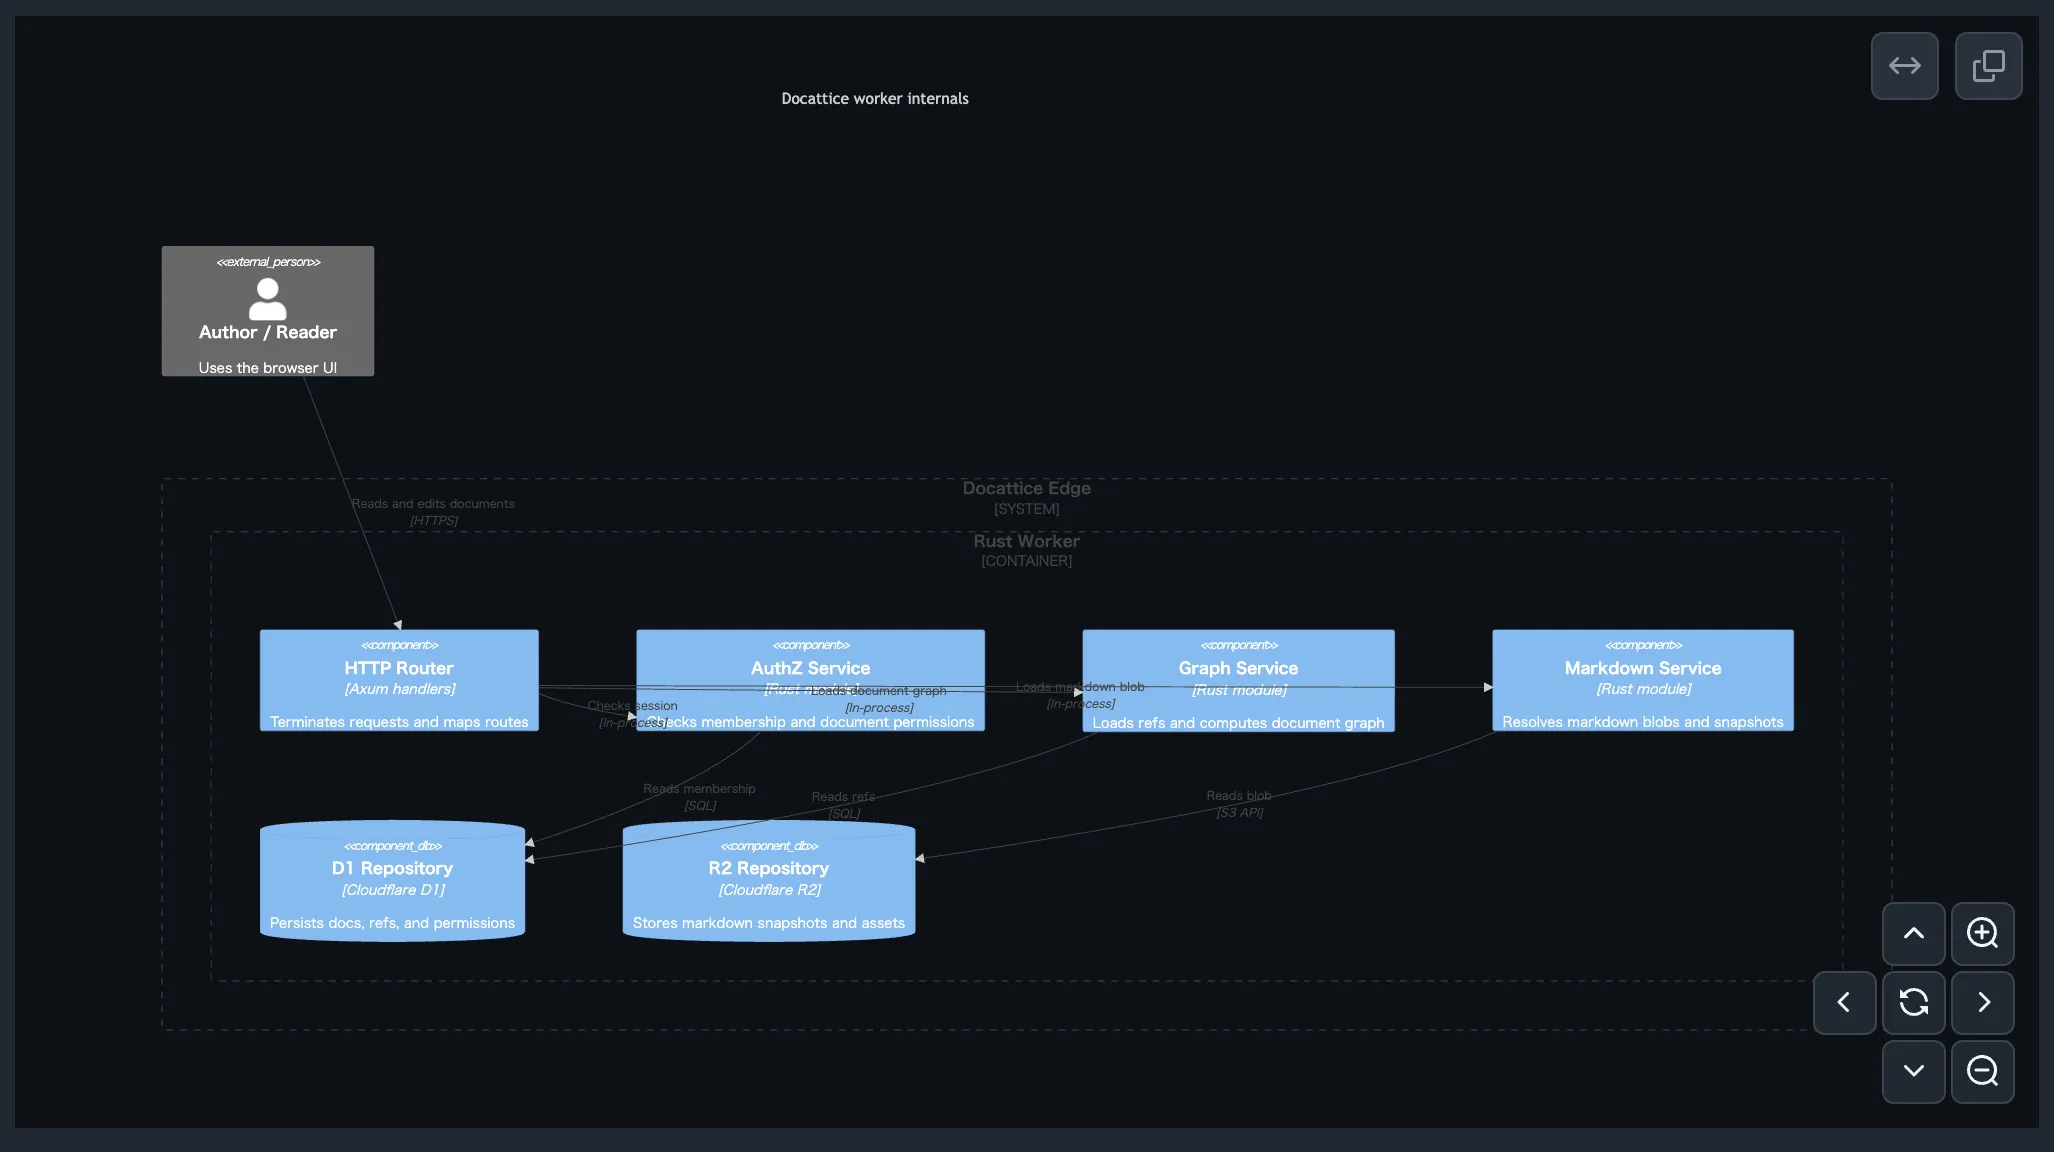Pan downward using the down chevron
The height and width of the screenshot is (1152, 2054).
pos(1913,1071)
